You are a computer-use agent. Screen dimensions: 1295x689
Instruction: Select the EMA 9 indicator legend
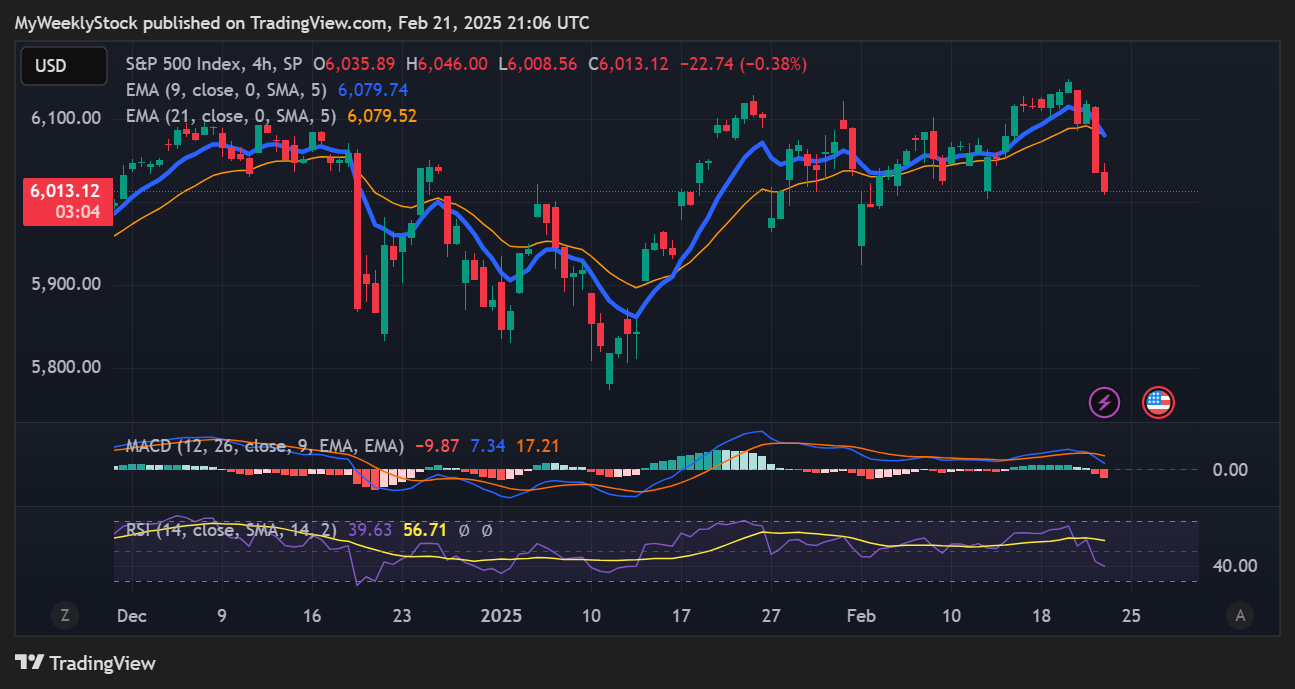(228, 89)
